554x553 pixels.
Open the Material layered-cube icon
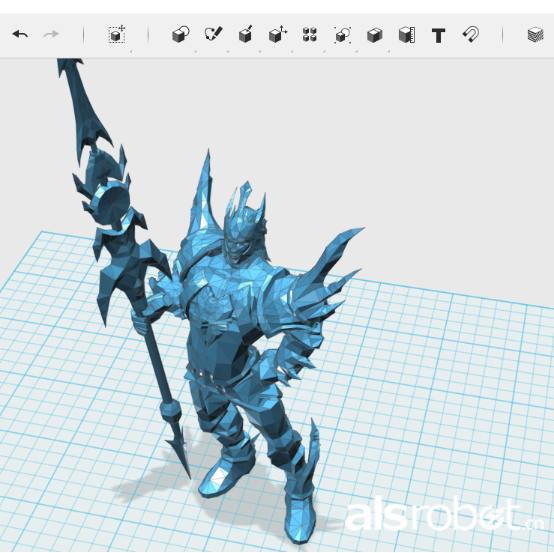pyautogui.click(x=535, y=35)
